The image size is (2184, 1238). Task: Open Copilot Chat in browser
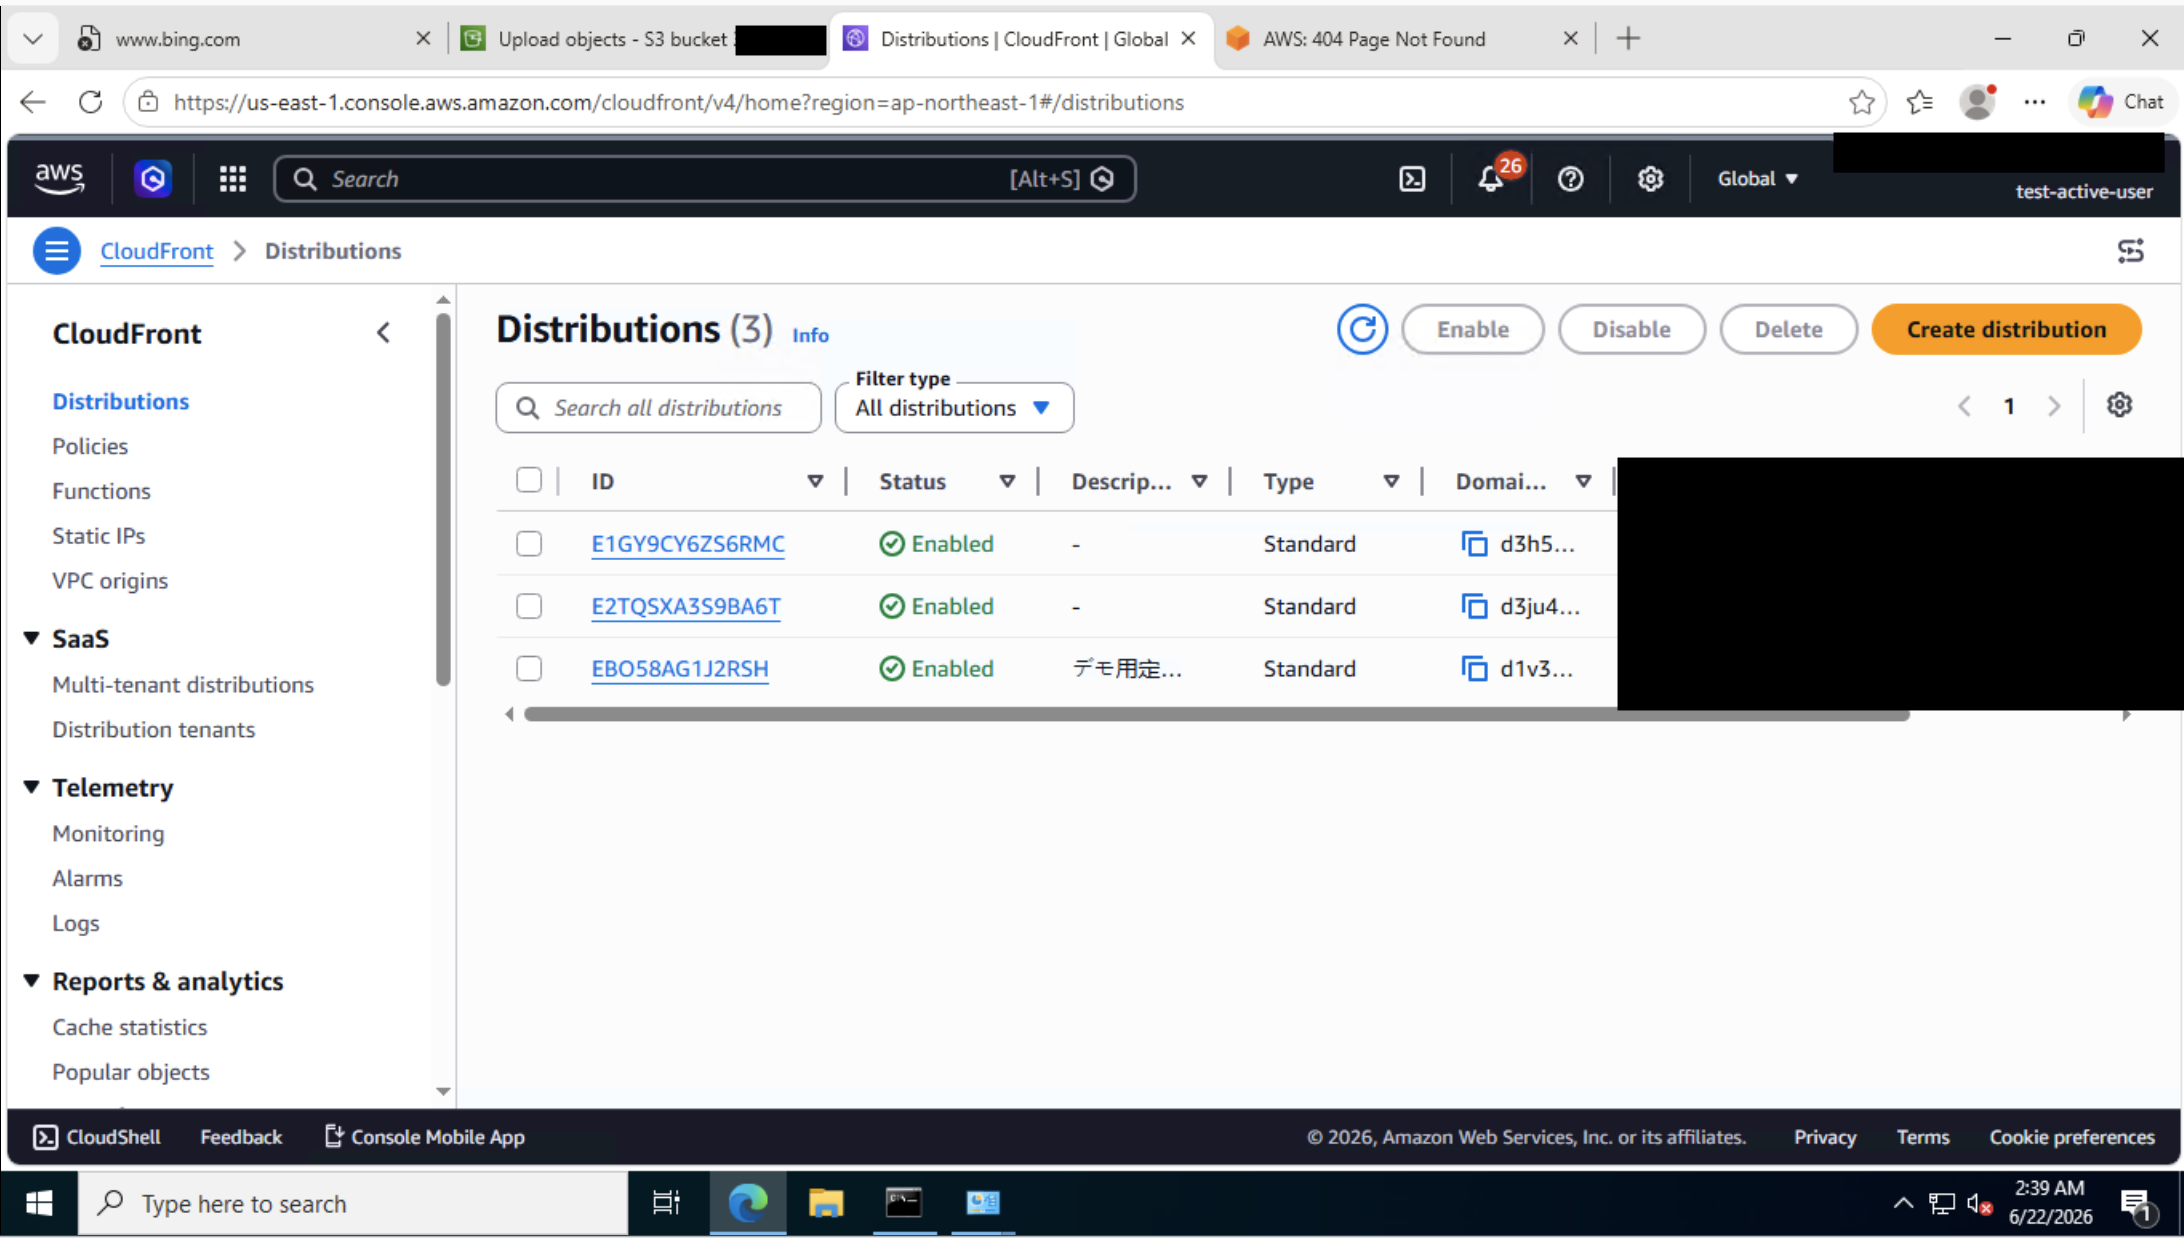(x=2120, y=102)
